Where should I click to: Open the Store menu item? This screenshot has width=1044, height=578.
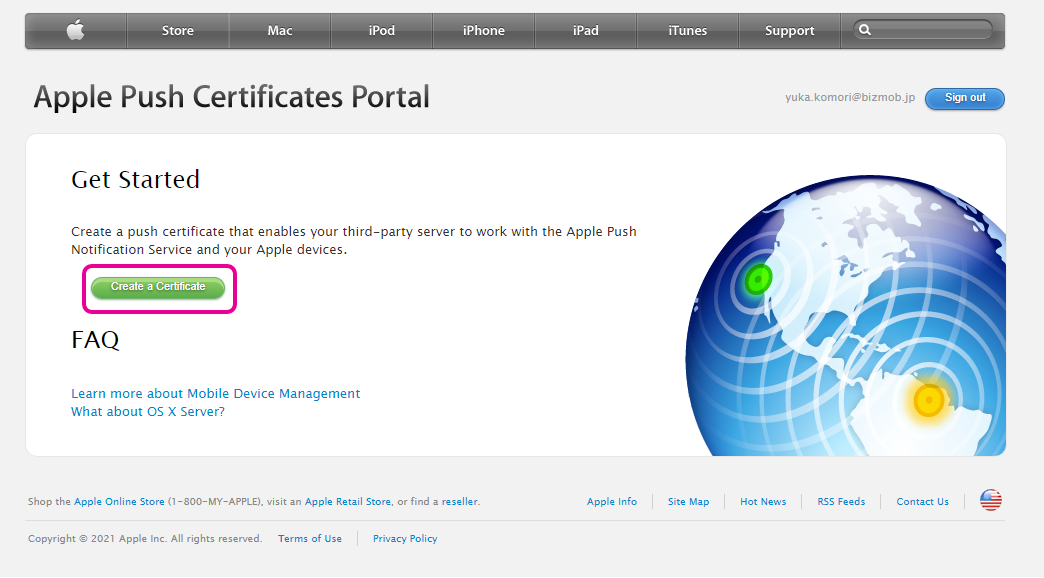(178, 31)
